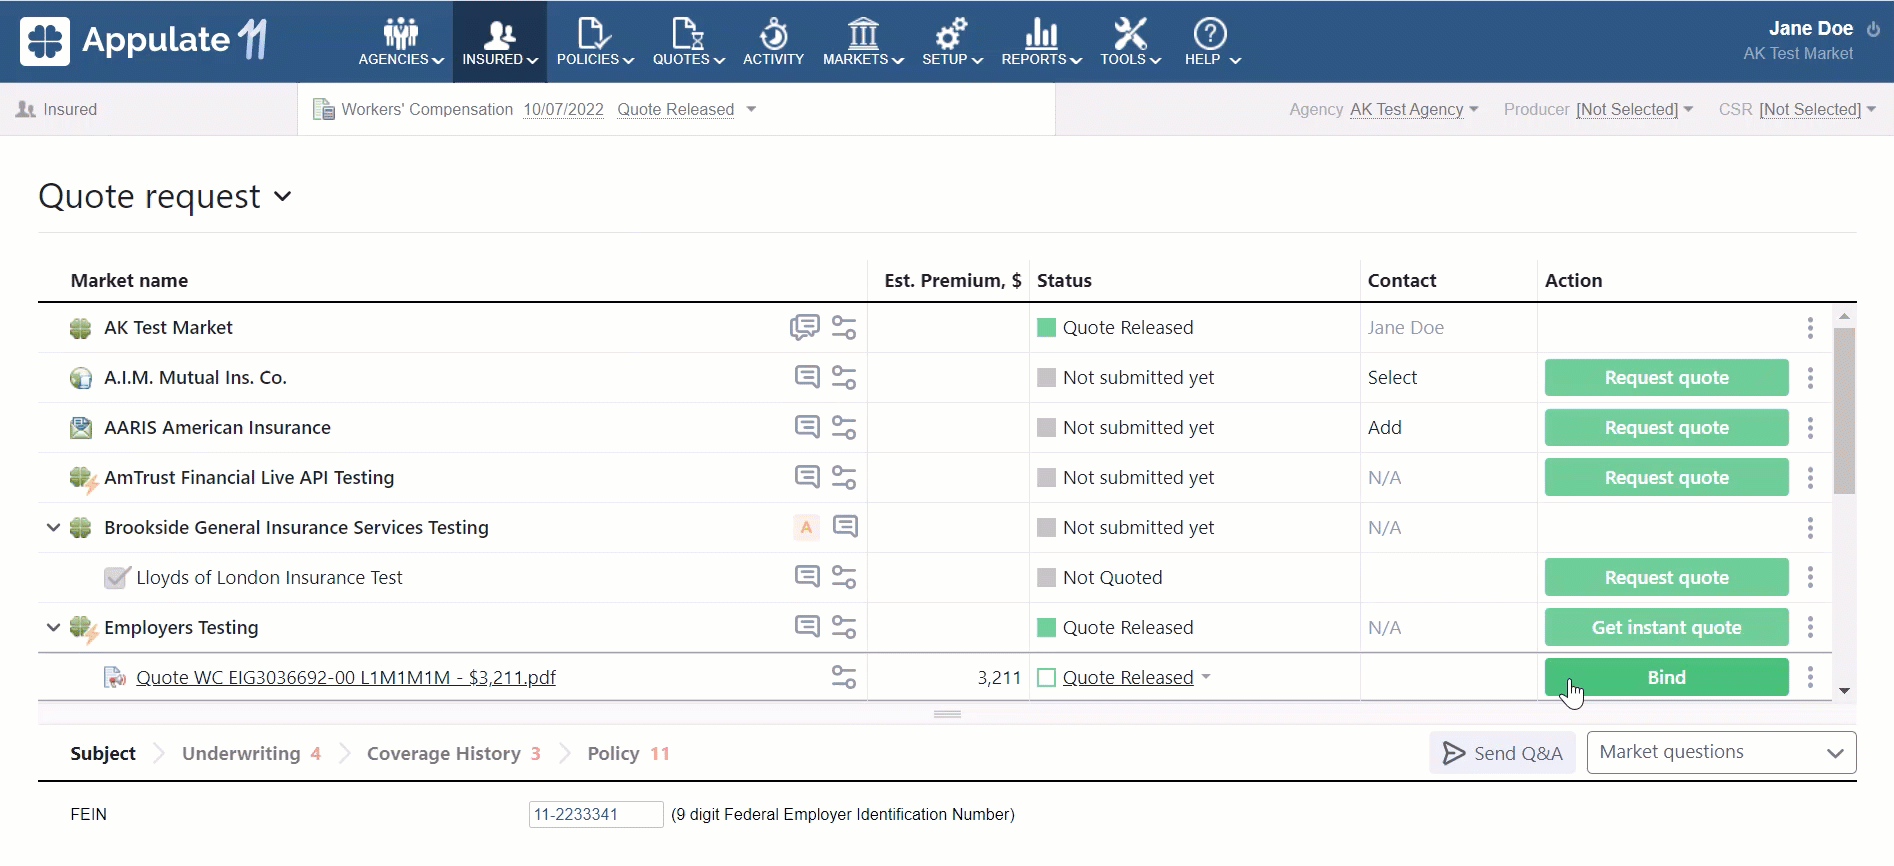
Task: Switch to the Policy tab
Action: pos(628,753)
